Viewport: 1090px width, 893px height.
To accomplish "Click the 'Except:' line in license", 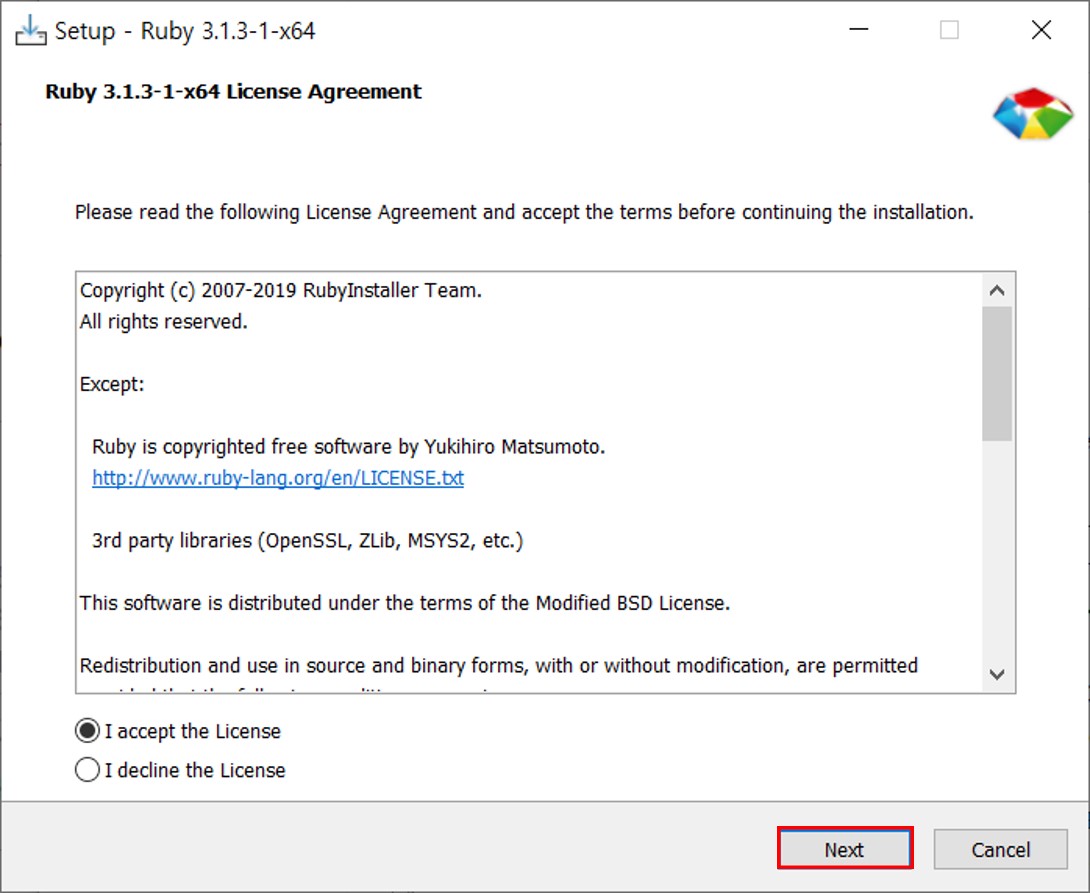I will point(112,384).
